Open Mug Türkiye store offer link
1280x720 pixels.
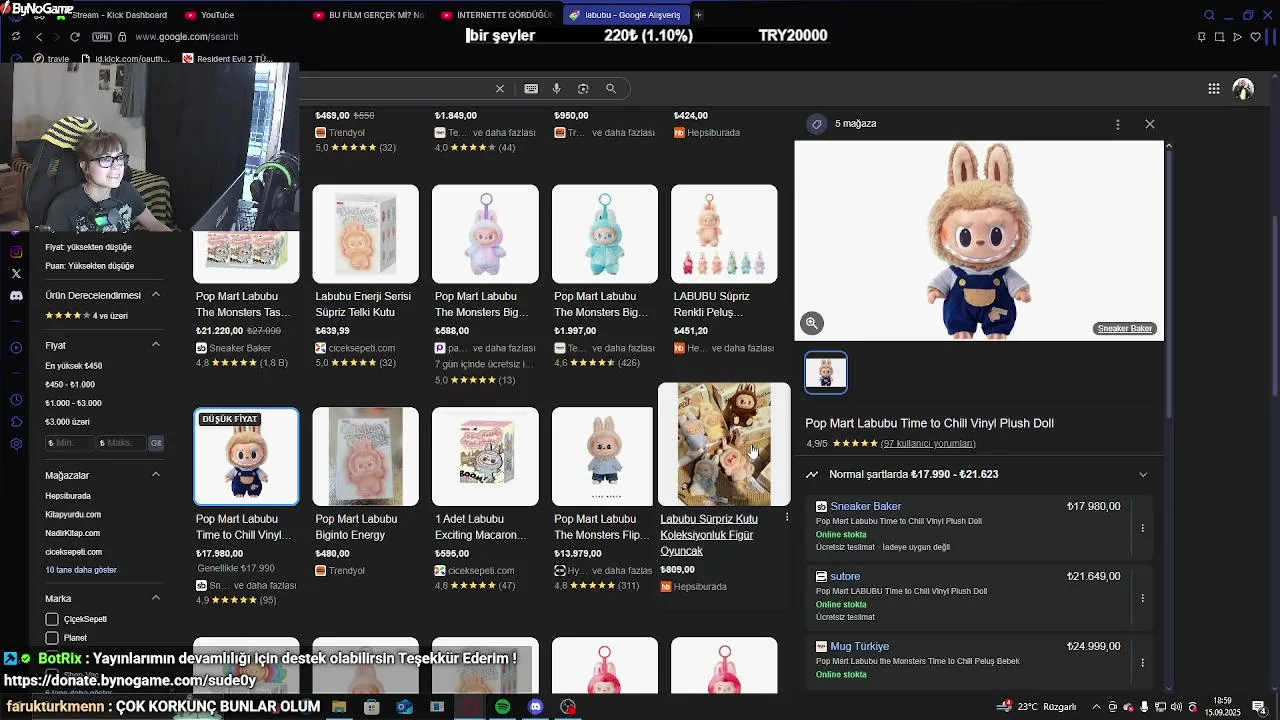pyautogui.click(x=859, y=646)
